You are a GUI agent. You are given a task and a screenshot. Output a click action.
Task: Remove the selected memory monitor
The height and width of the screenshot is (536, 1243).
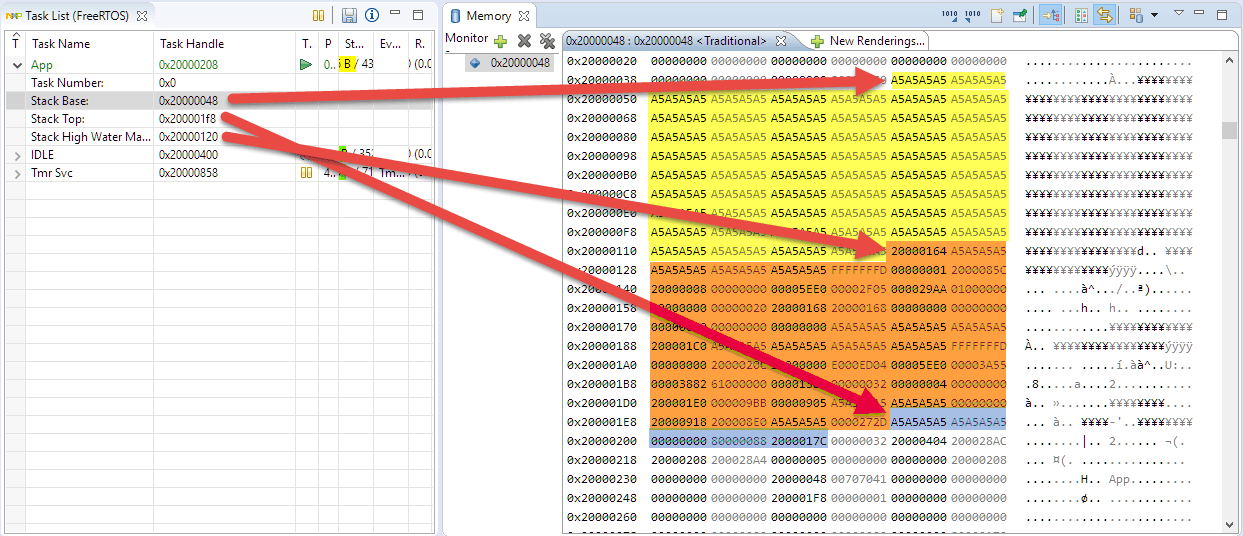click(524, 41)
